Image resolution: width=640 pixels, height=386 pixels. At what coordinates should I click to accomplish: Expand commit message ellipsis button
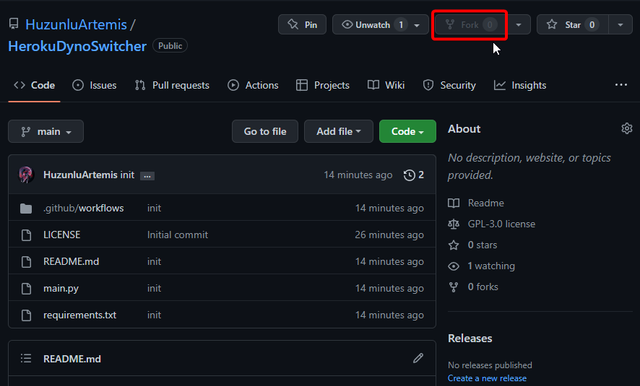click(x=147, y=176)
